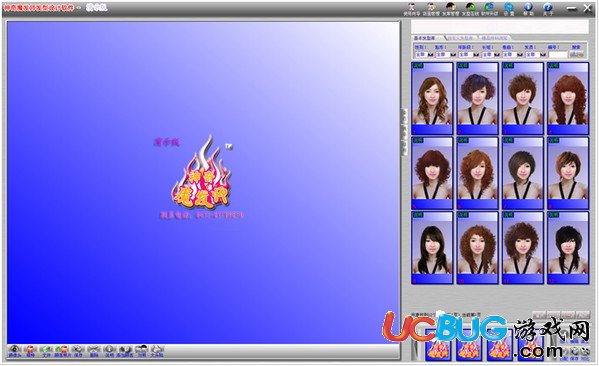Click the camera icon in bottom toolbar

click(15, 351)
